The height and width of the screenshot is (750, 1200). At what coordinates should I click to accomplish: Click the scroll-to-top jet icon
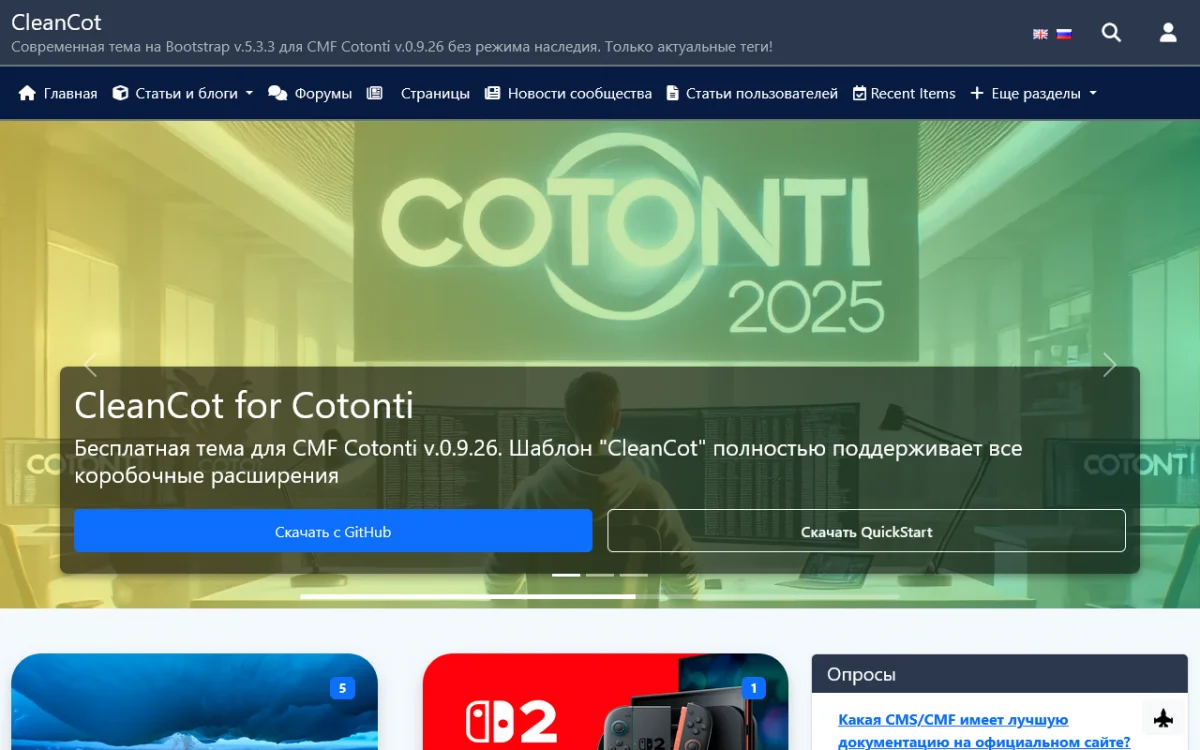[x=1163, y=718]
